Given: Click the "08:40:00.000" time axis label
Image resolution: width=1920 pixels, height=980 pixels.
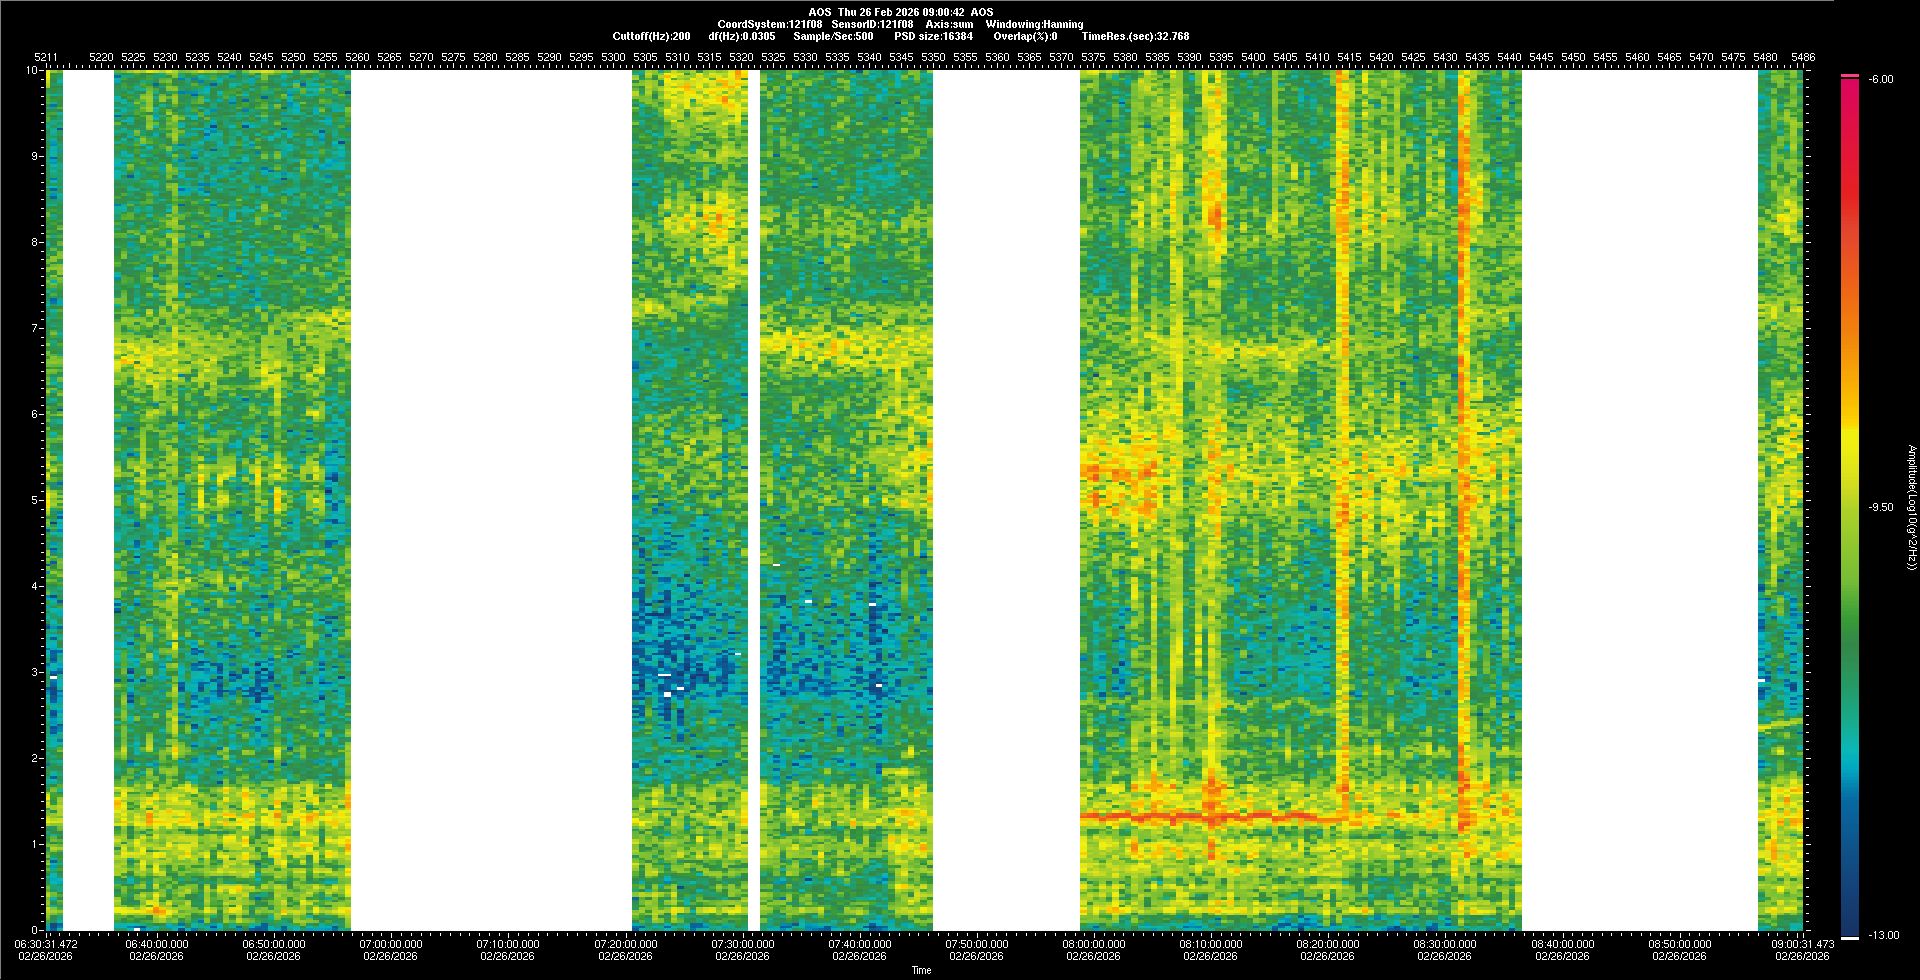Looking at the screenshot, I should [1561, 943].
